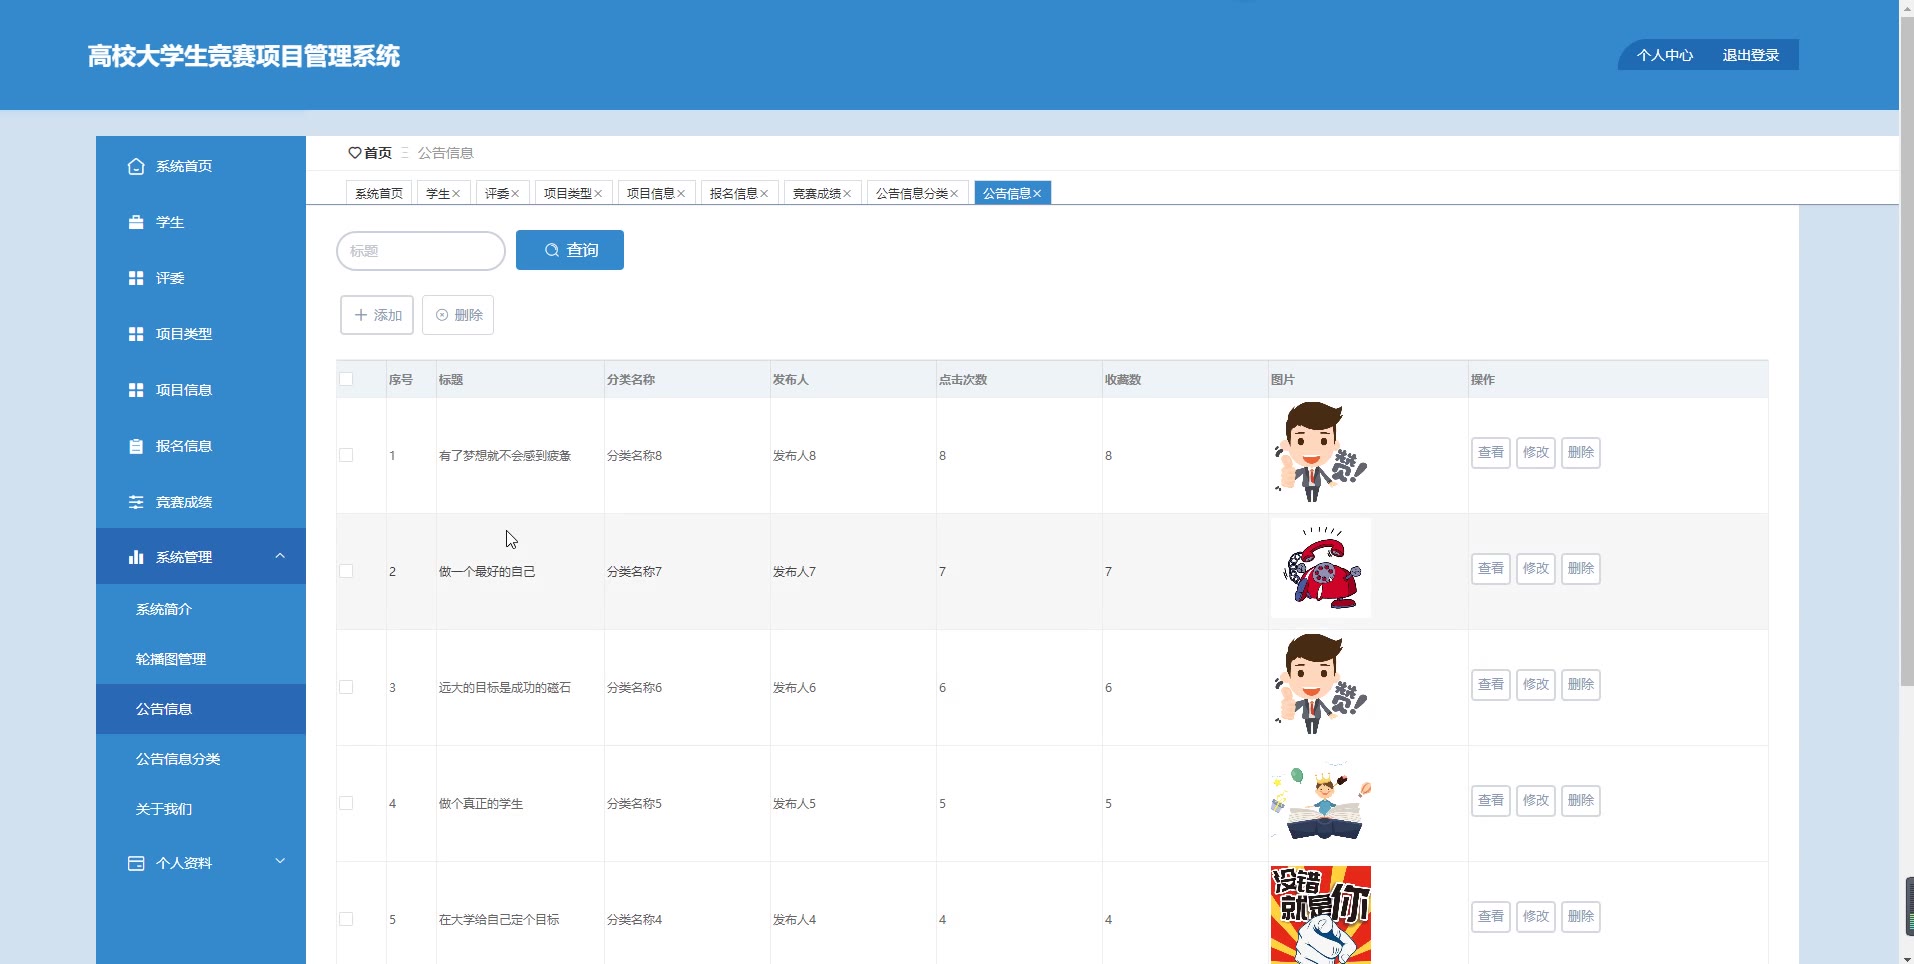This screenshot has height=964, width=1914.
Task: Expand the 个人资料 submenu arrow
Action: tap(280, 861)
